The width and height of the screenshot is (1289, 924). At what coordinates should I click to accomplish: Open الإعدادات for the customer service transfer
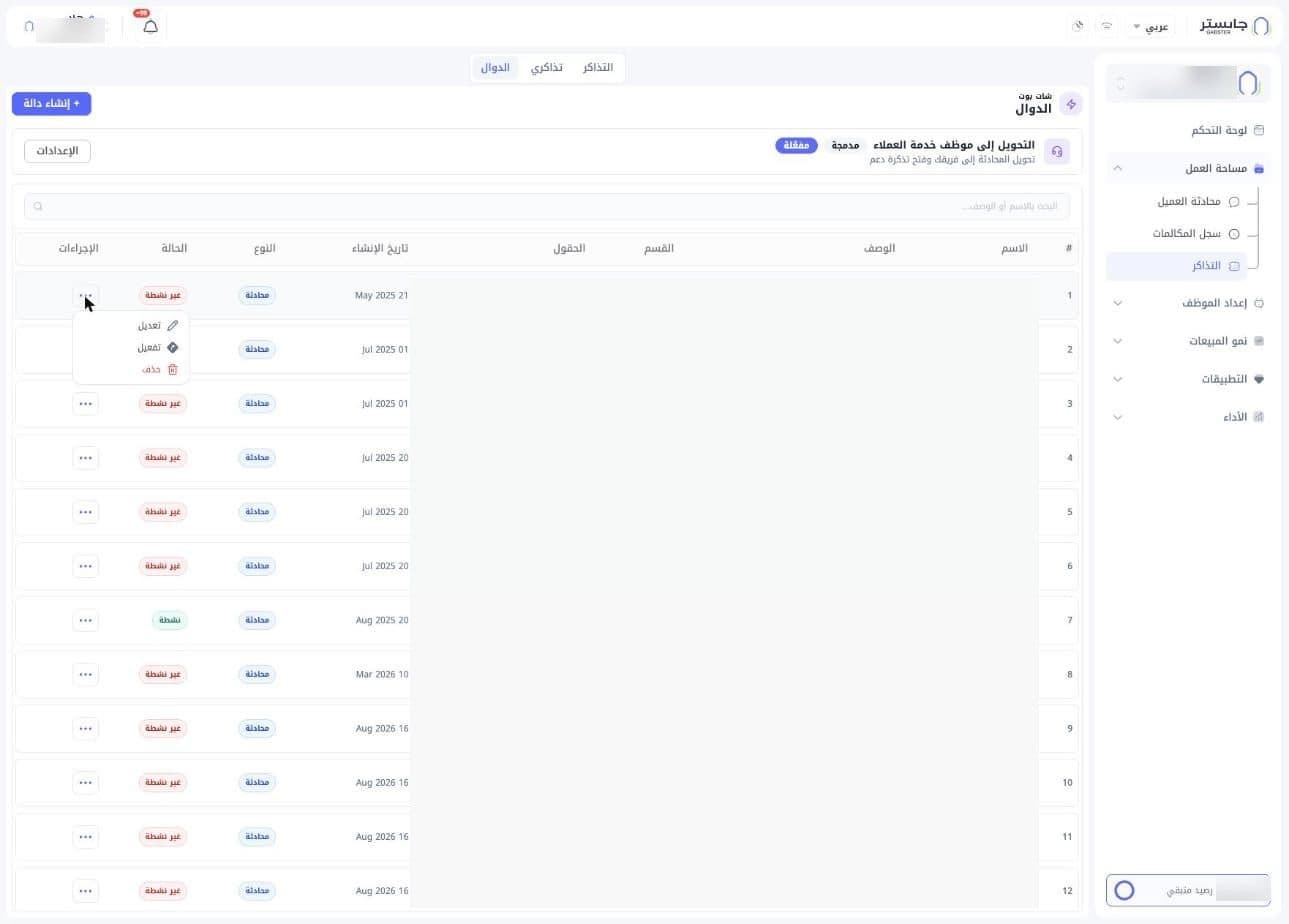click(x=58, y=151)
